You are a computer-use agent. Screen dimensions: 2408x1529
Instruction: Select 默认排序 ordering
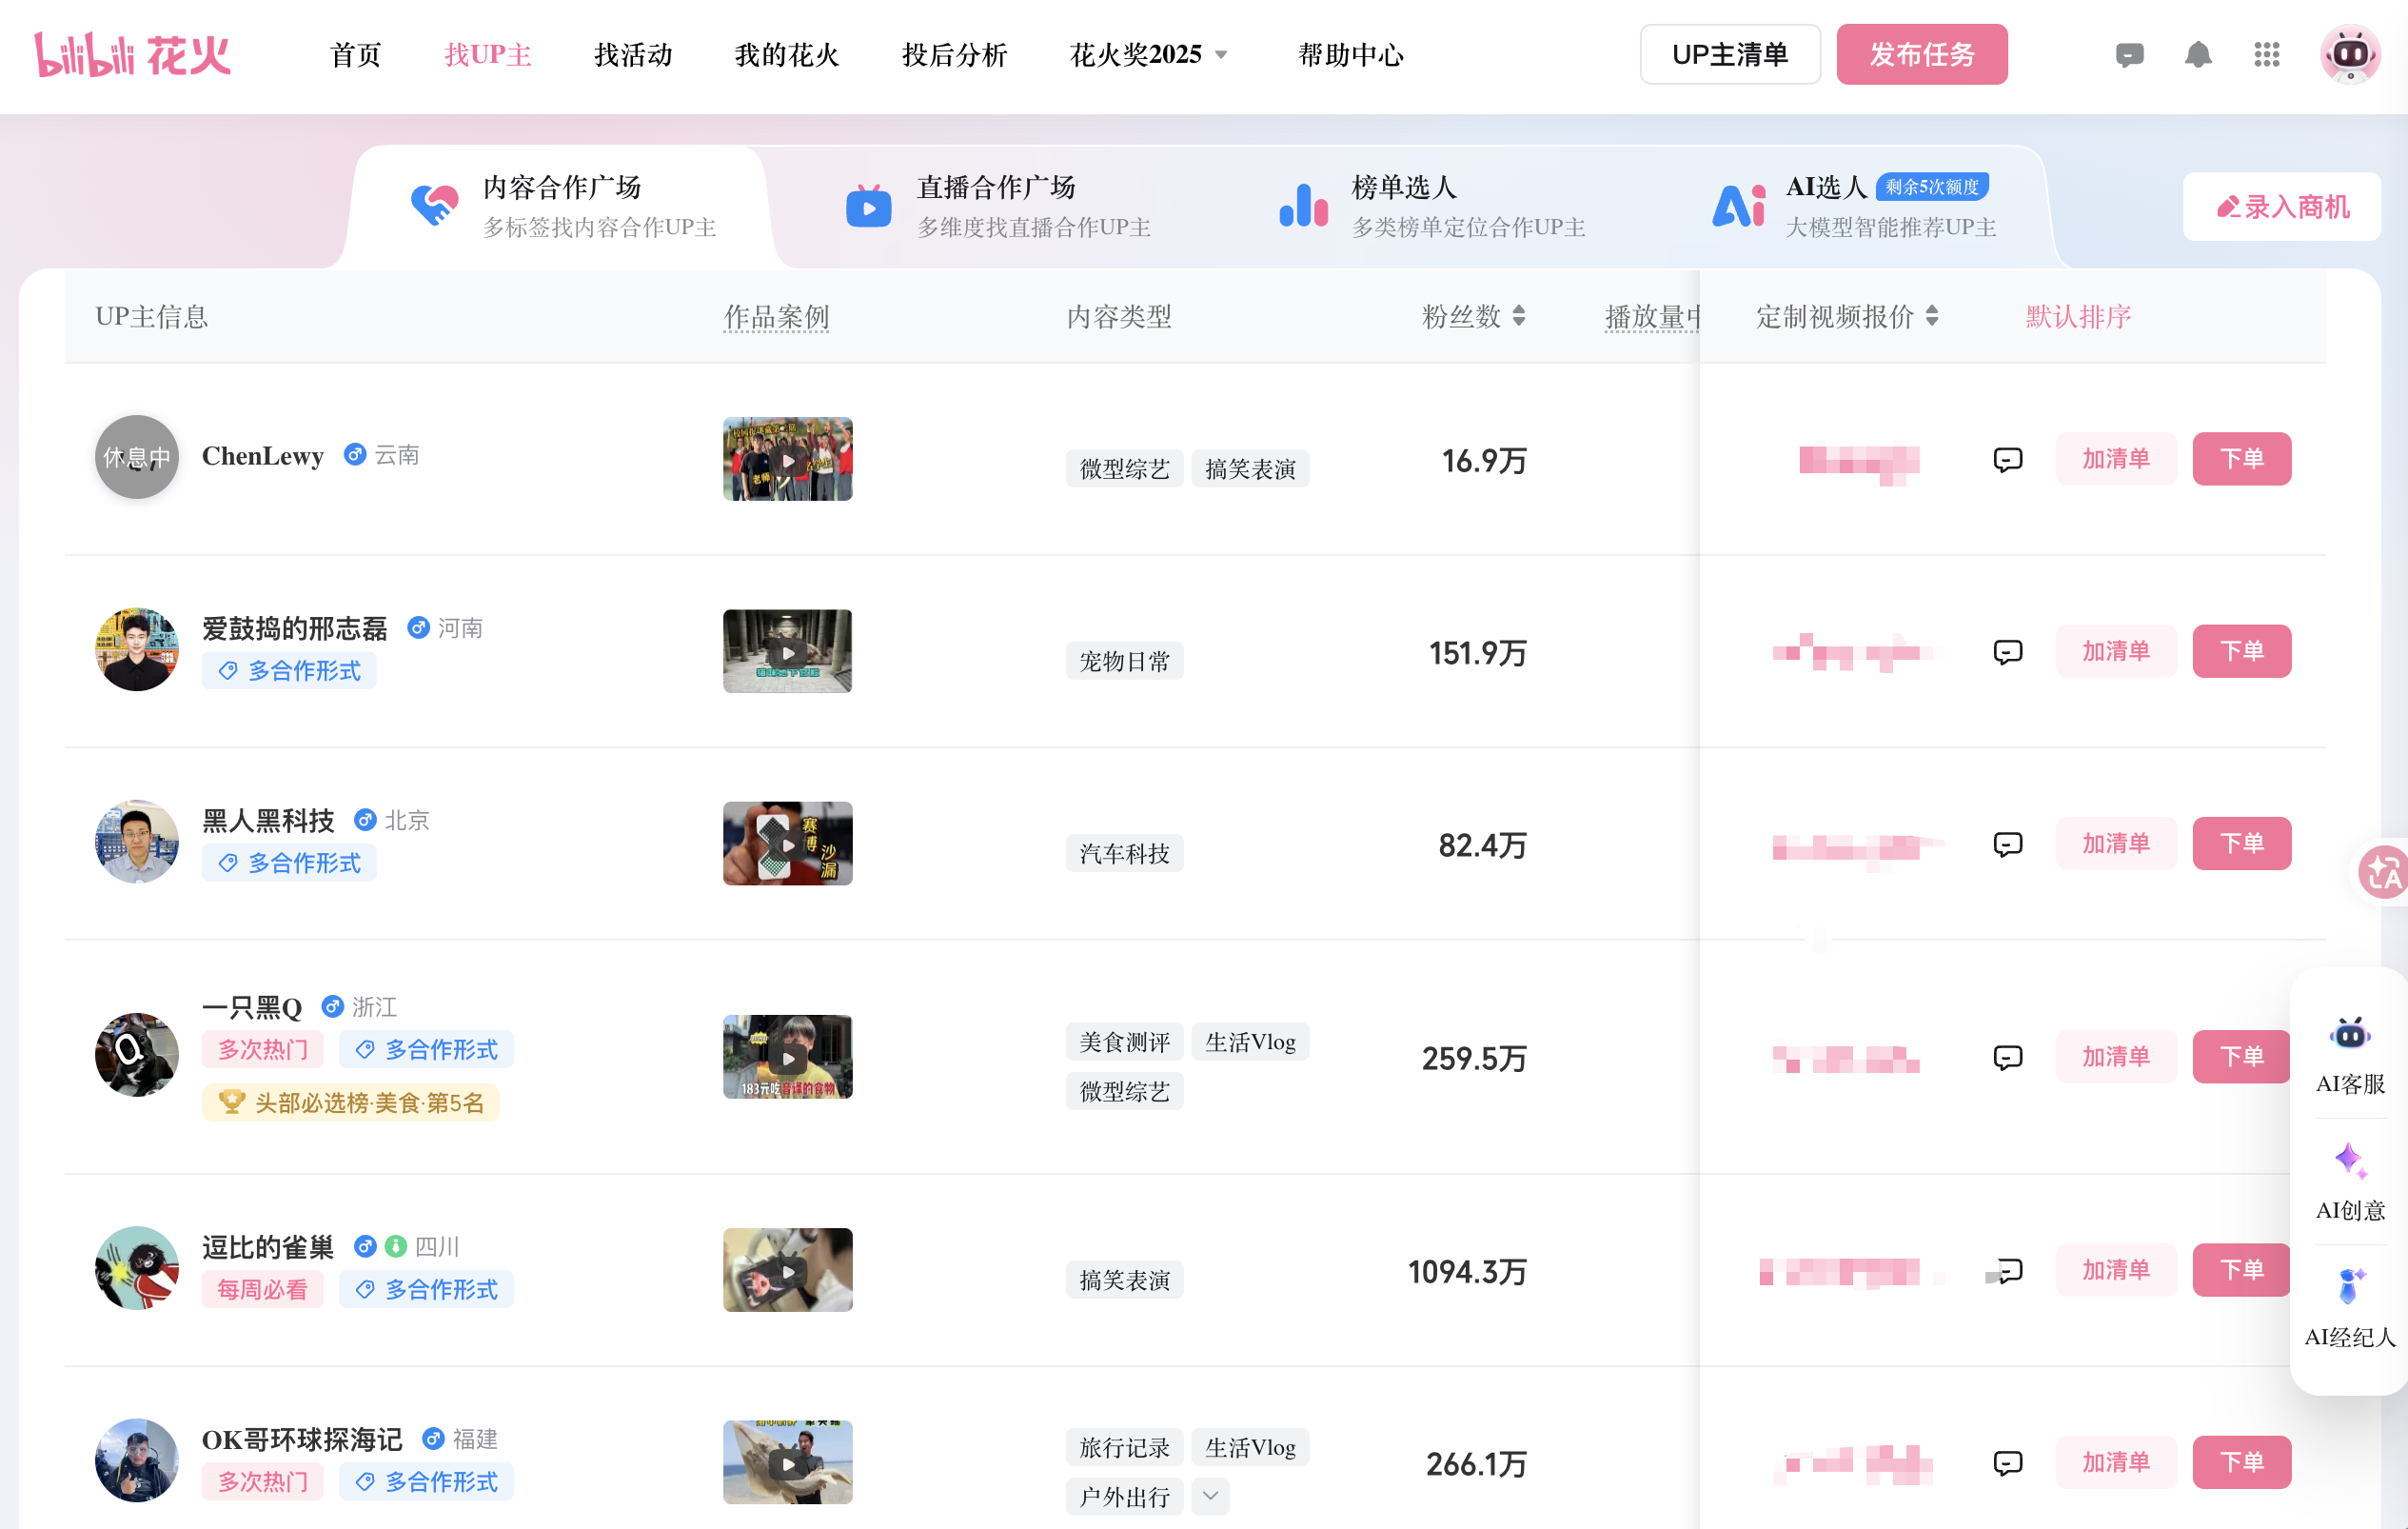tap(2078, 317)
